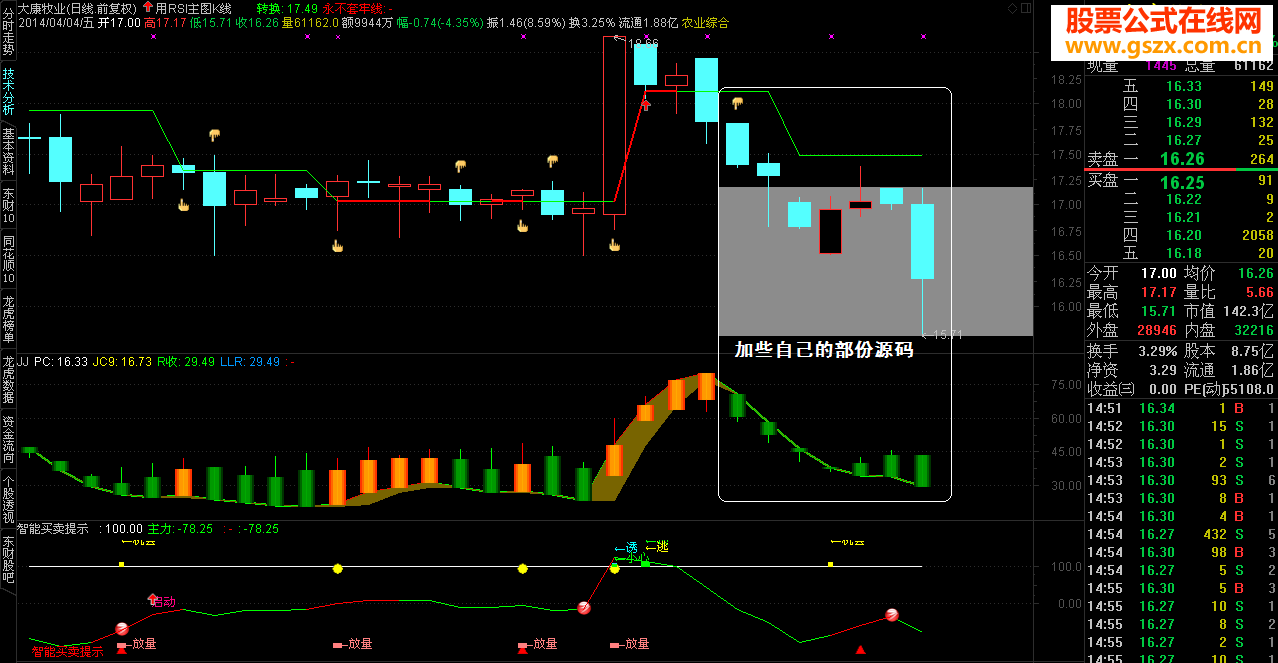
Task: Select the tick row with volume 432
Action: 1181,534
